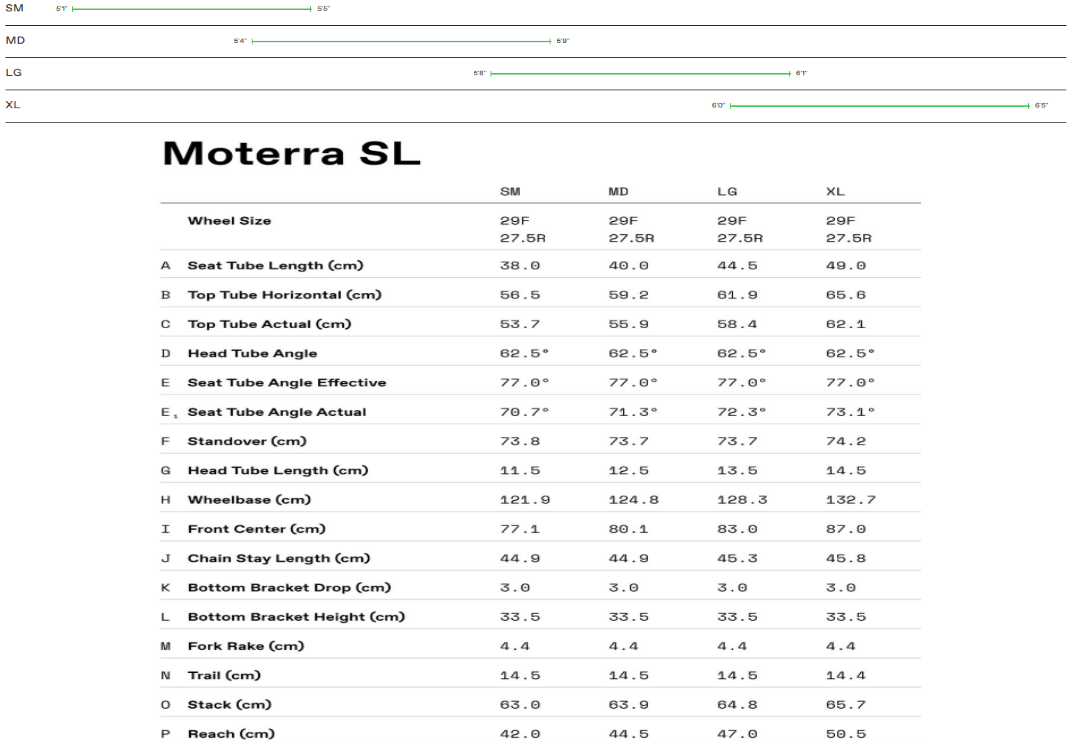The width and height of the screenshot is (1068, 742).
Task: Click the SM height range bar
Action: (x=191, y=9)
